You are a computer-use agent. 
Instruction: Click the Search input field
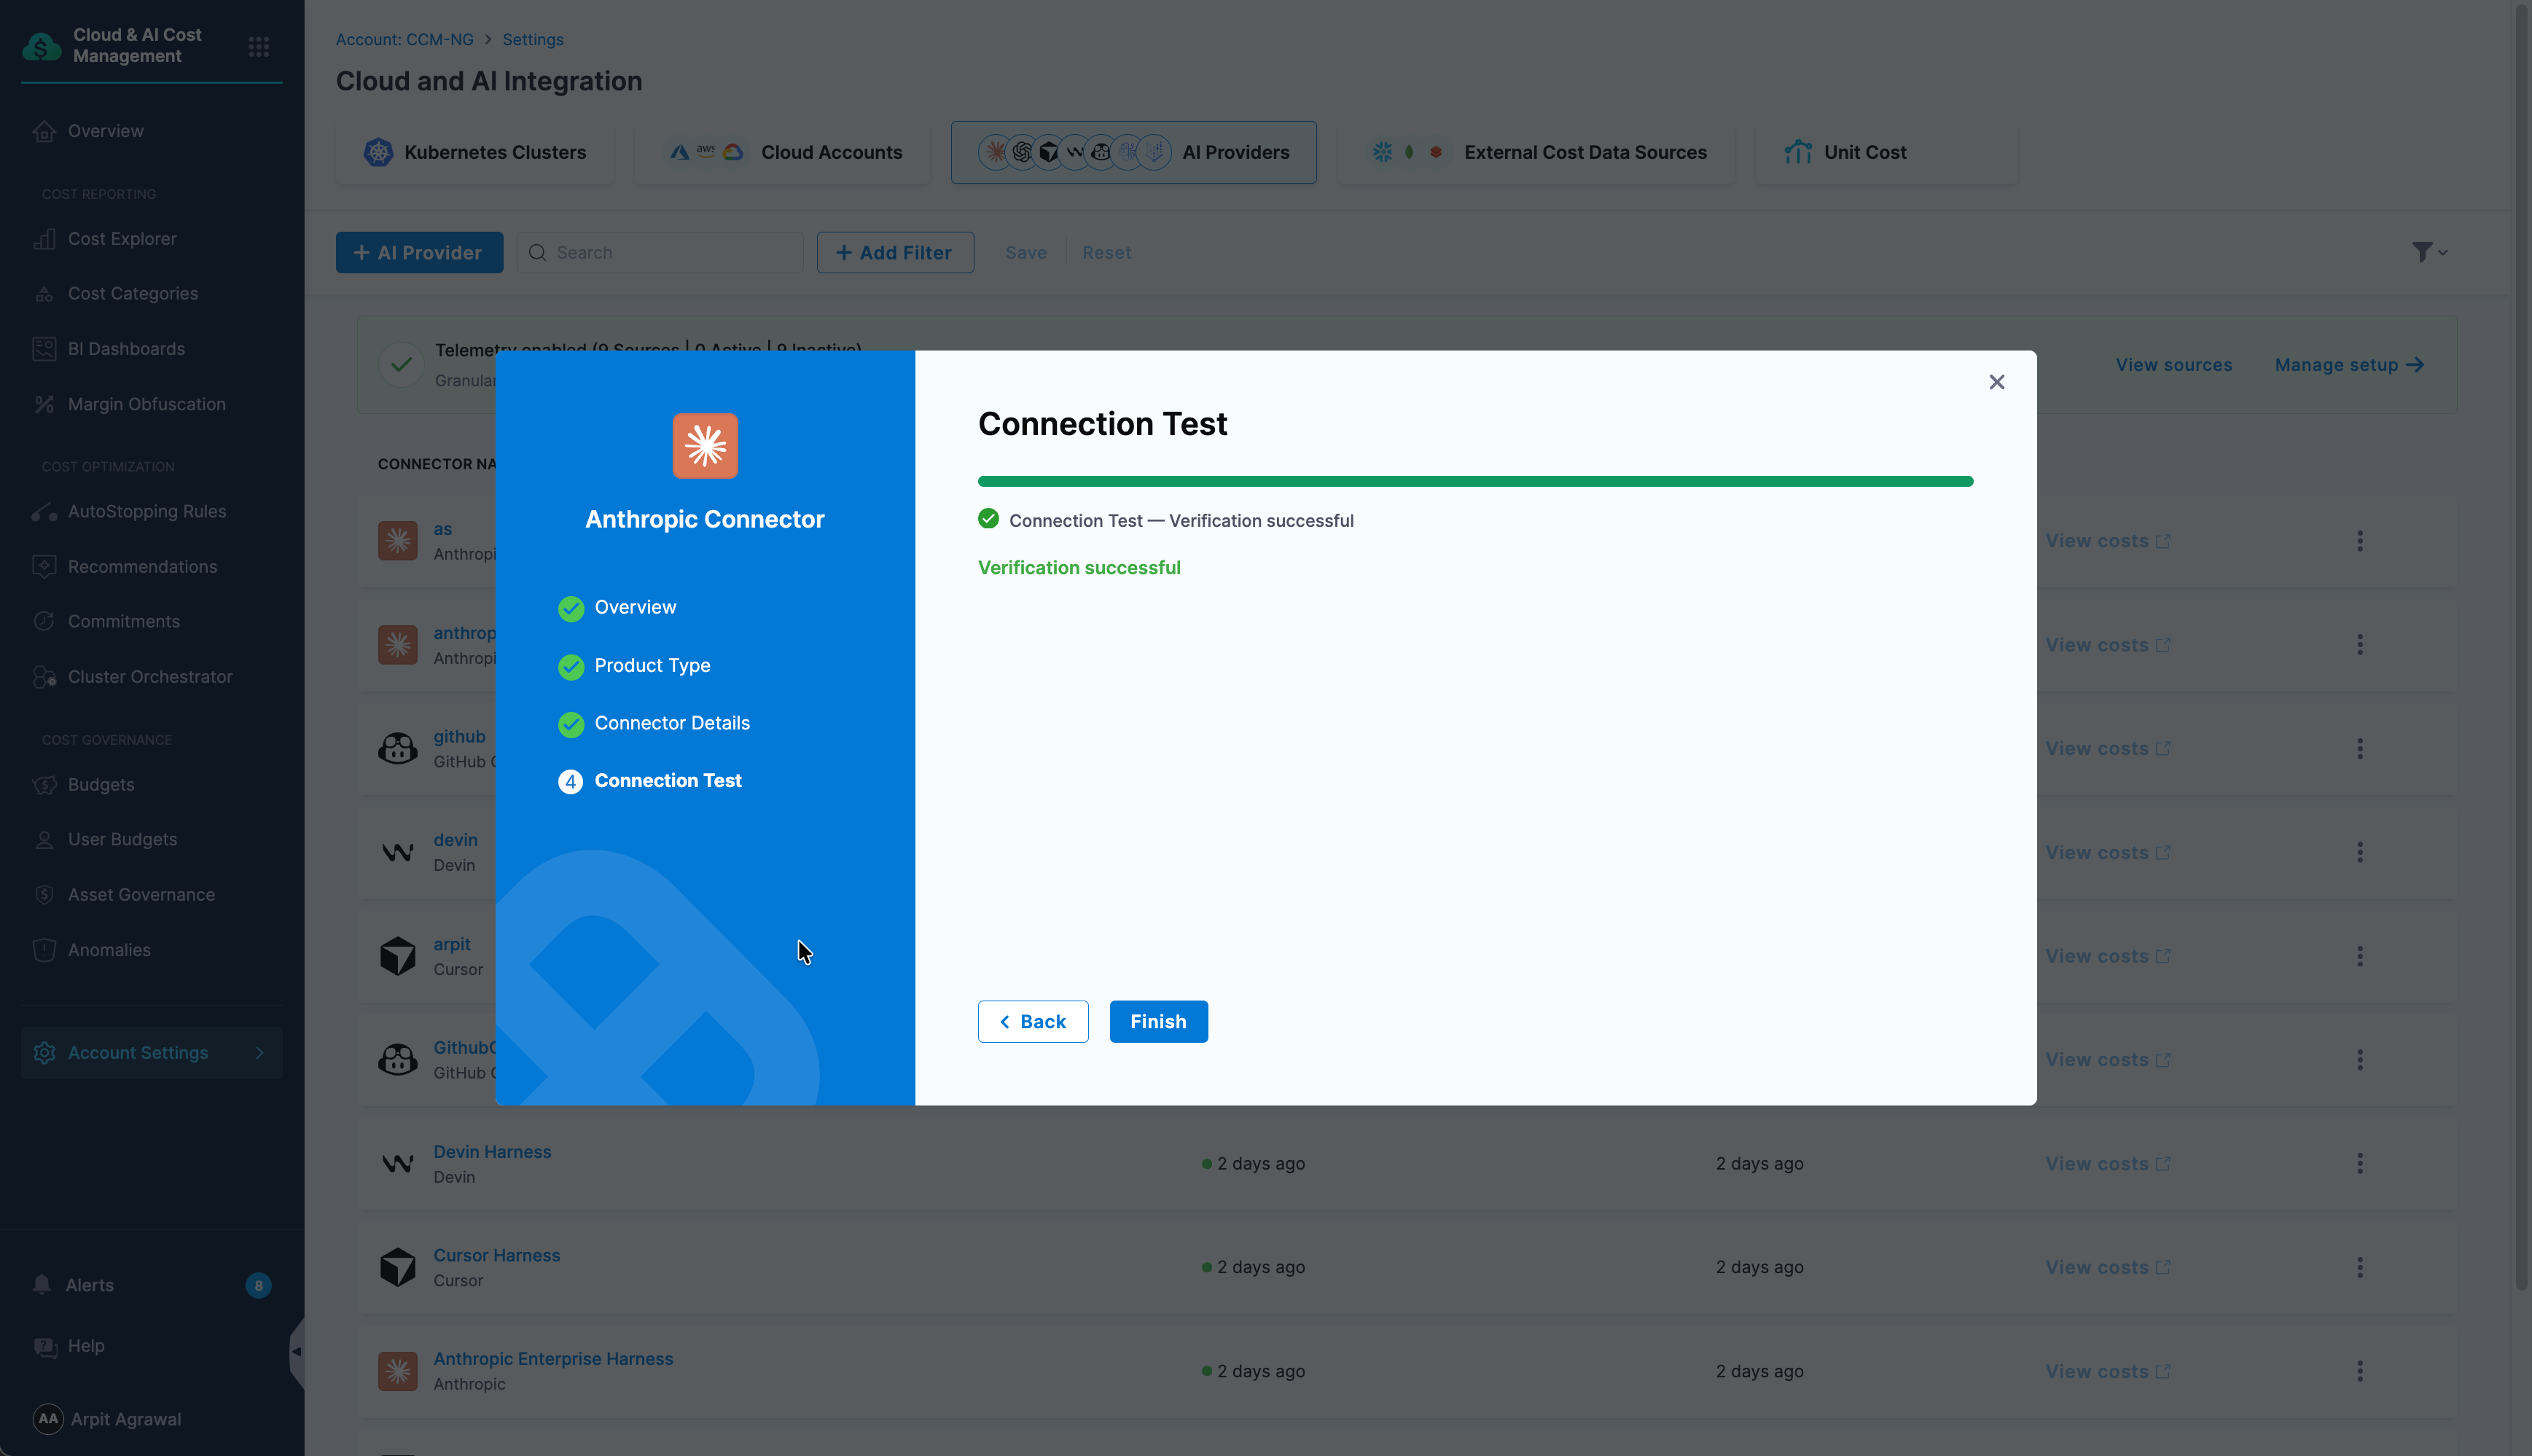[660, 253]
